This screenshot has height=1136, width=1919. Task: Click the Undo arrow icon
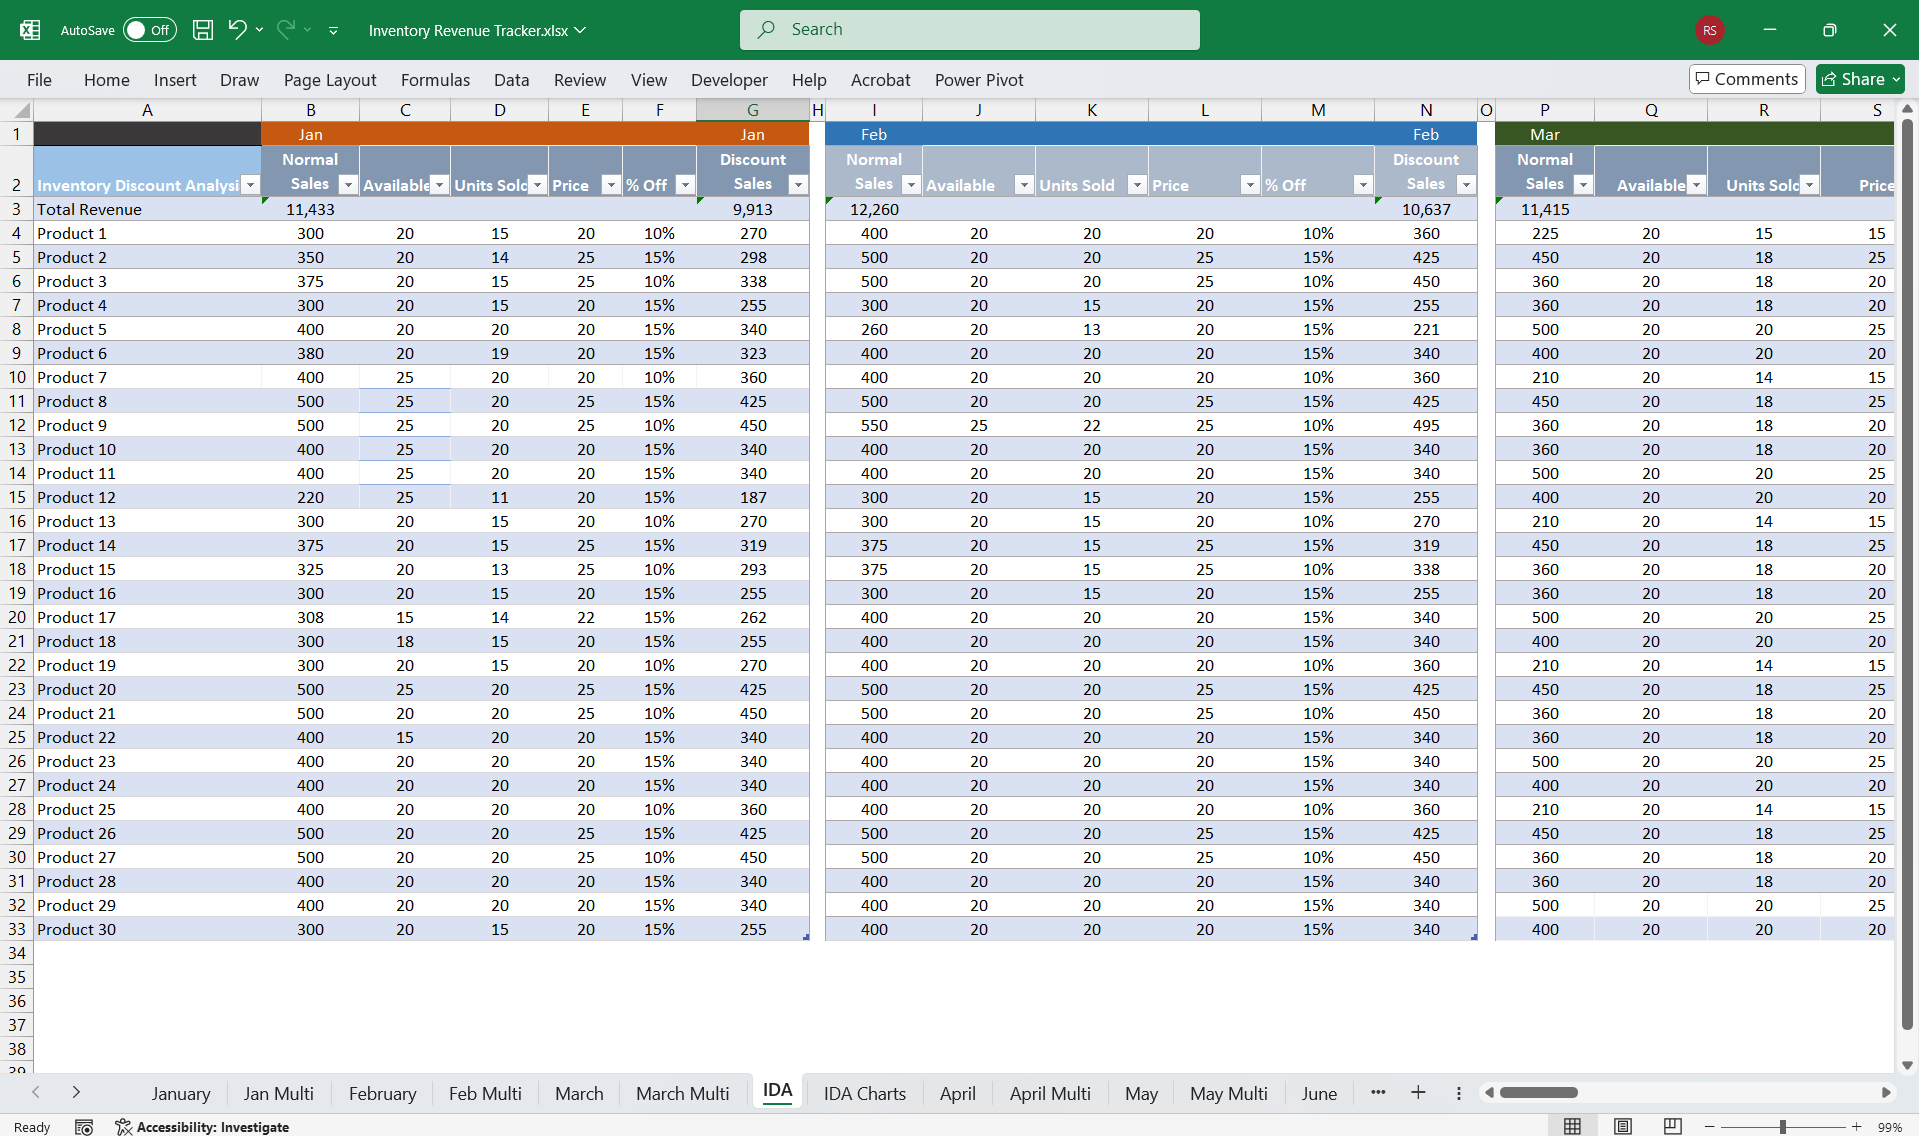237,30
